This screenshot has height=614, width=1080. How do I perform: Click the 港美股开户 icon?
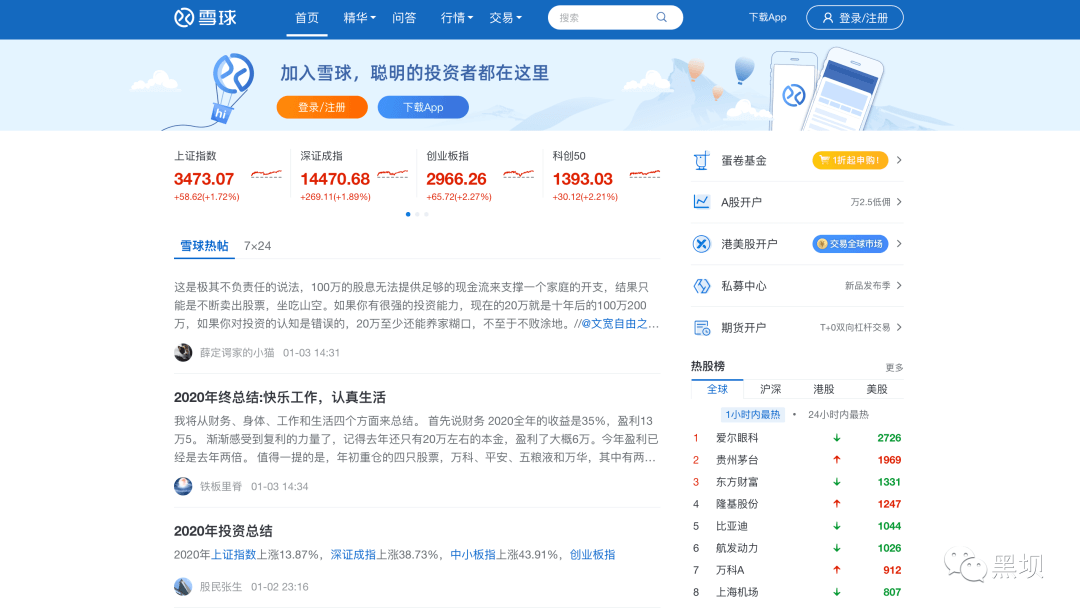(x=701, y=244)
